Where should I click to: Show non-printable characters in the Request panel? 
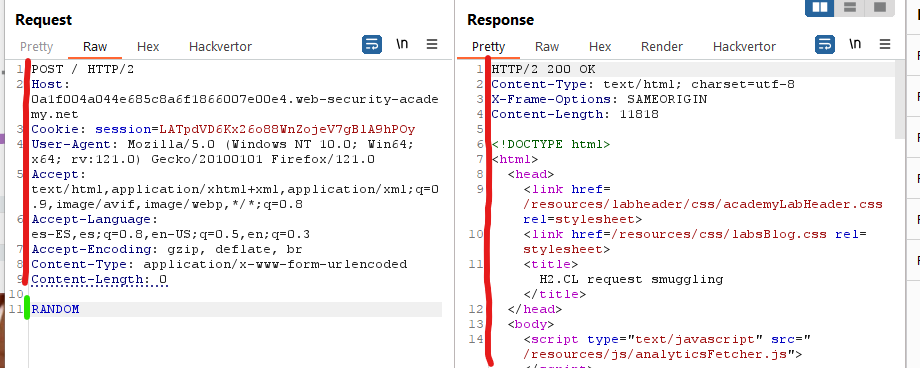(402, 45)
